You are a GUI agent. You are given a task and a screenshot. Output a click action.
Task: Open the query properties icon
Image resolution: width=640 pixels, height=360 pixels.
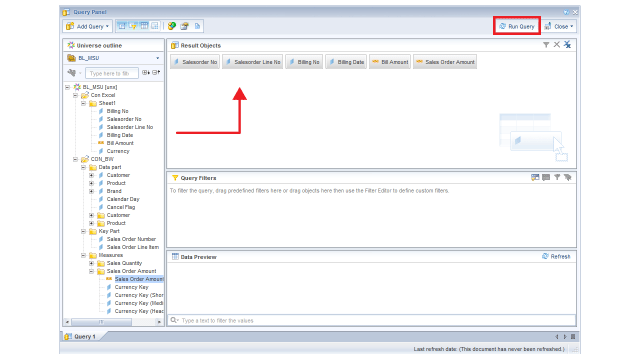click(x=184, y=26)
